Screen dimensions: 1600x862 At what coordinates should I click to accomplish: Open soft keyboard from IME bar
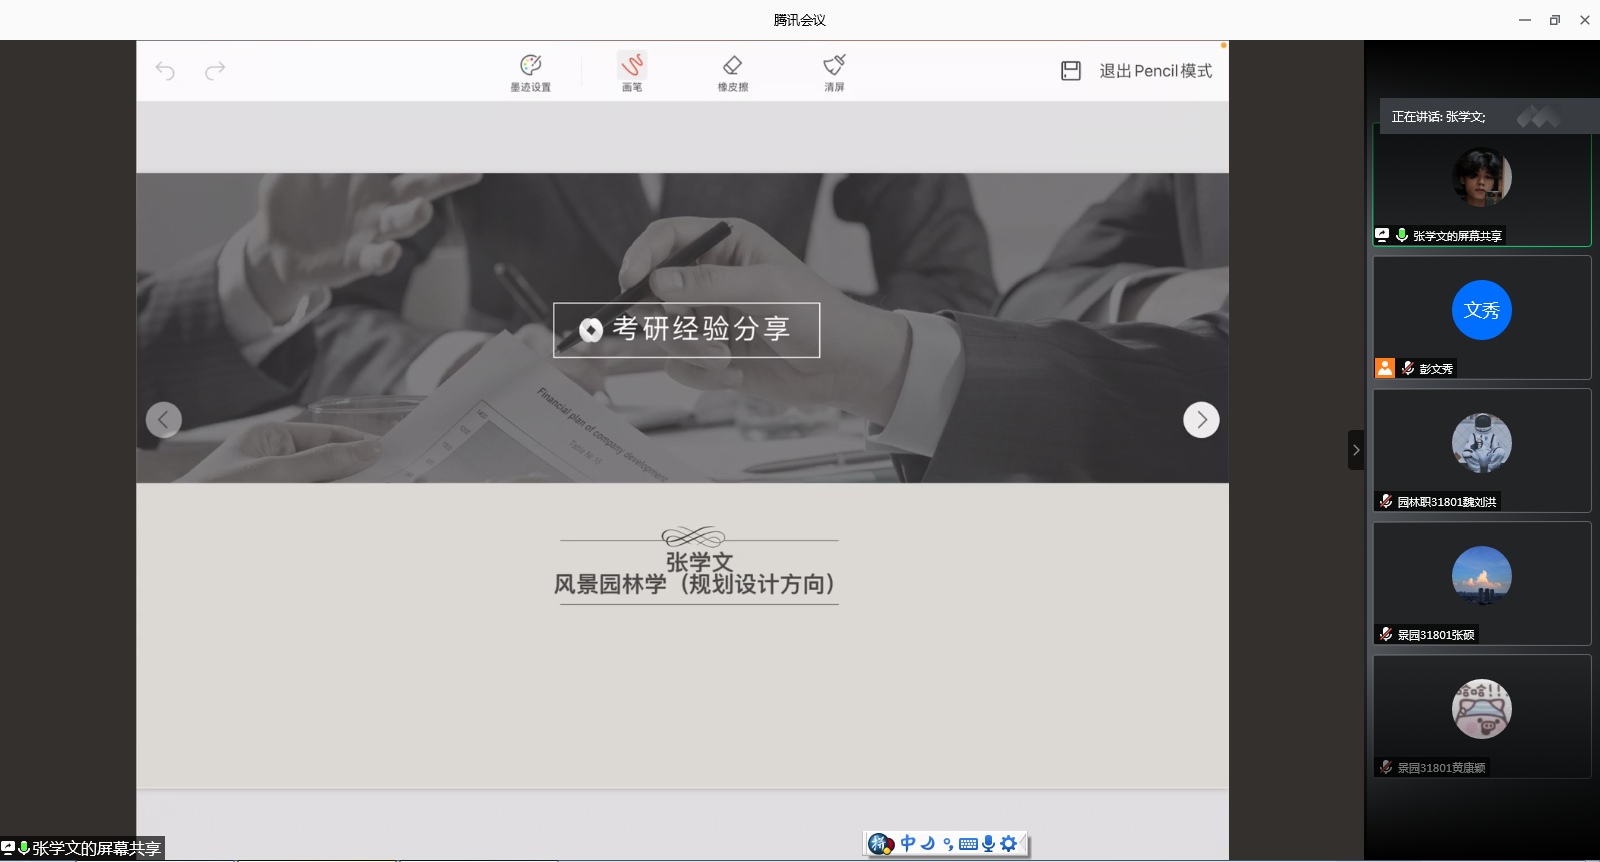tap(968, 844)
